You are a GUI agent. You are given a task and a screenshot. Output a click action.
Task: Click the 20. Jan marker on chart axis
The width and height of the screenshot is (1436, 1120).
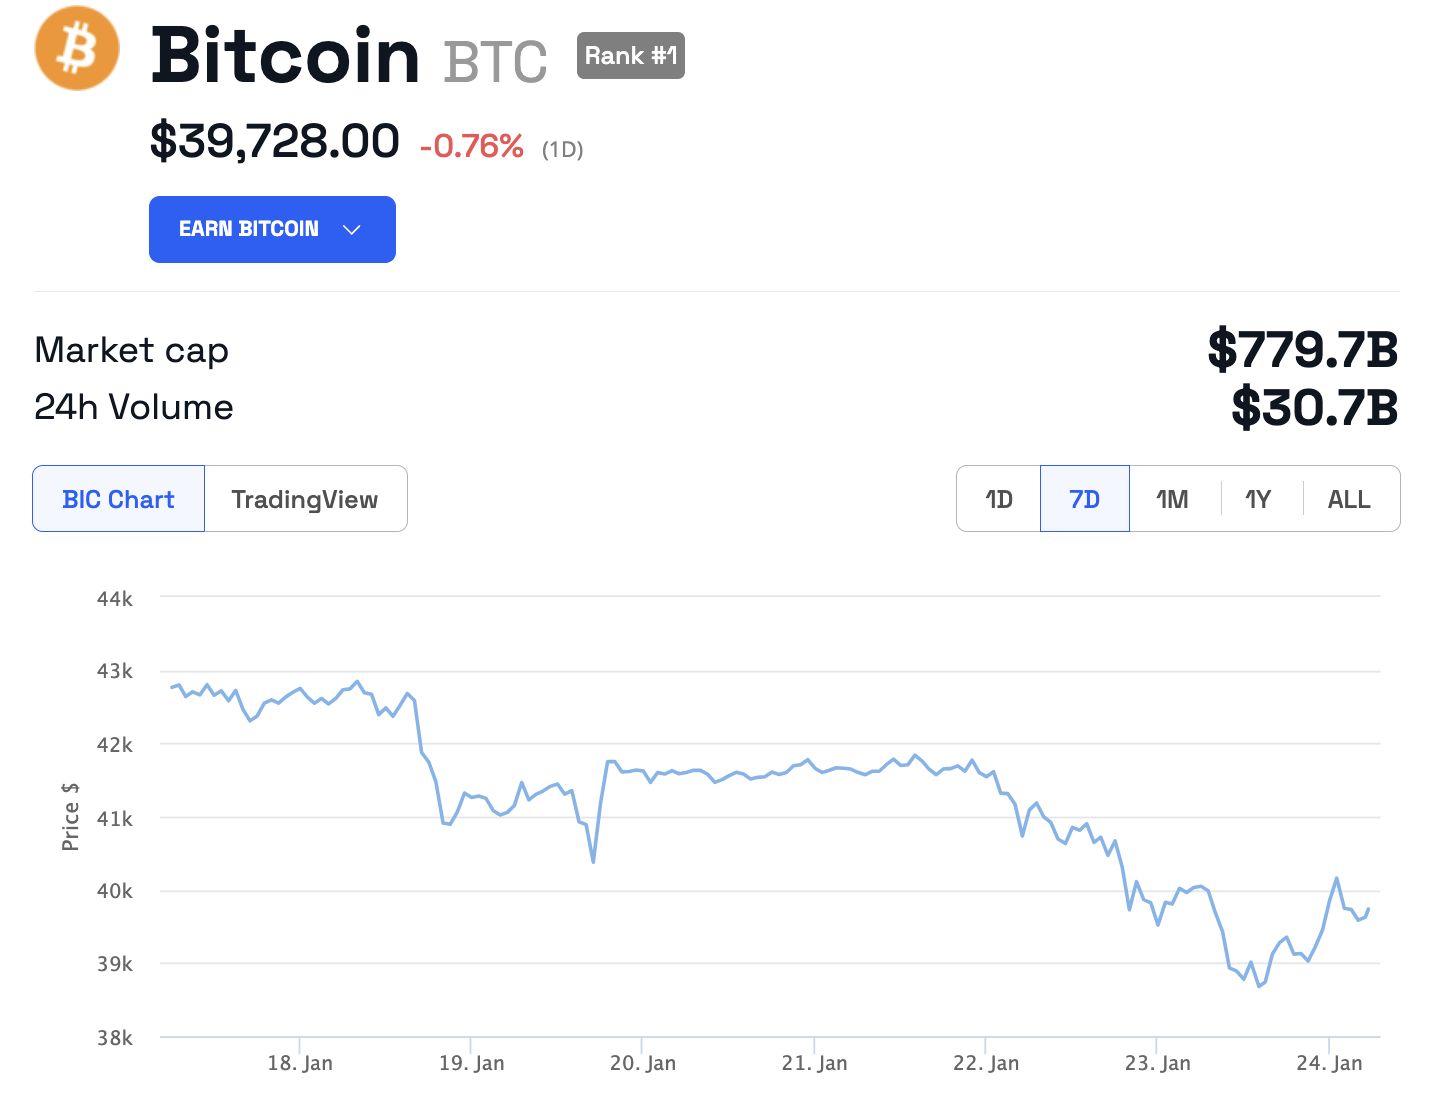[643, 1063]
